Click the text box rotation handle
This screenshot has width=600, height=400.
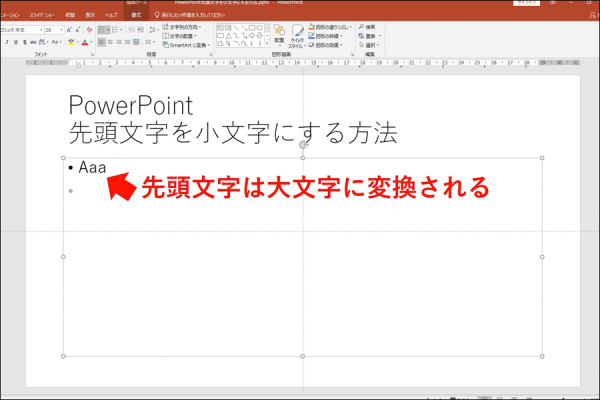coord(303,144)
